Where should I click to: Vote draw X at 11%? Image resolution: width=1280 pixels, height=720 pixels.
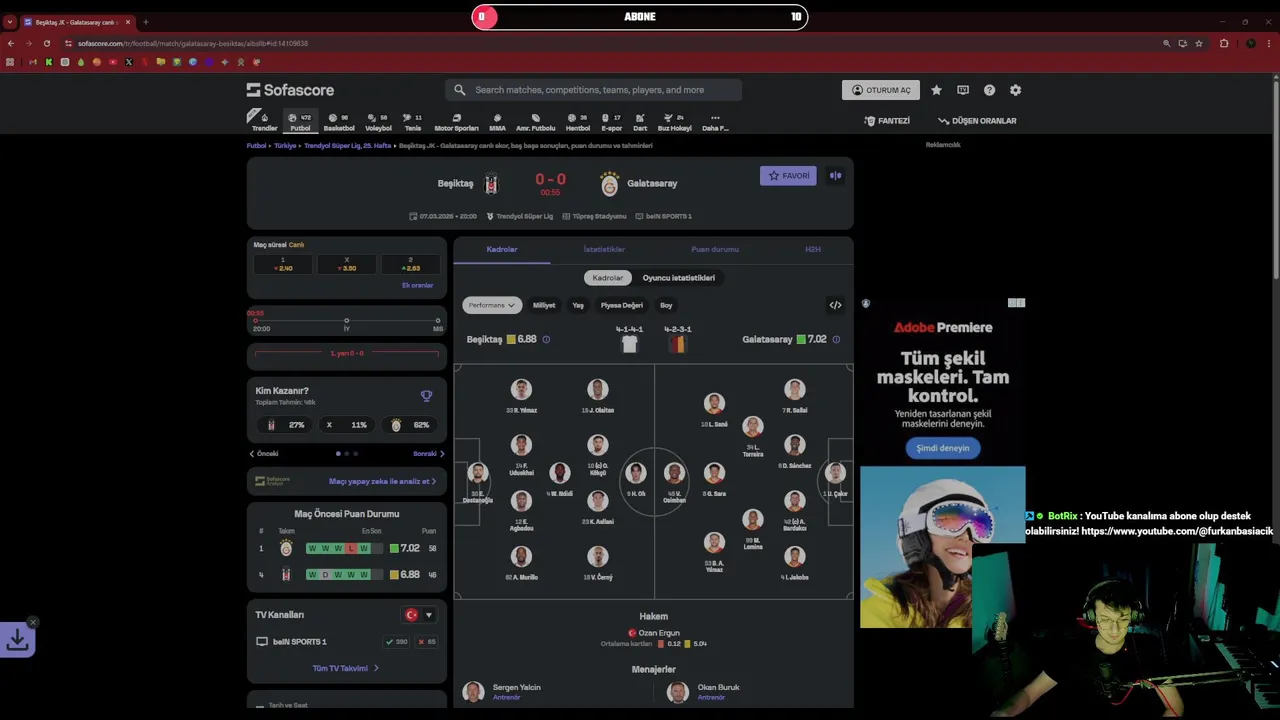346,425
